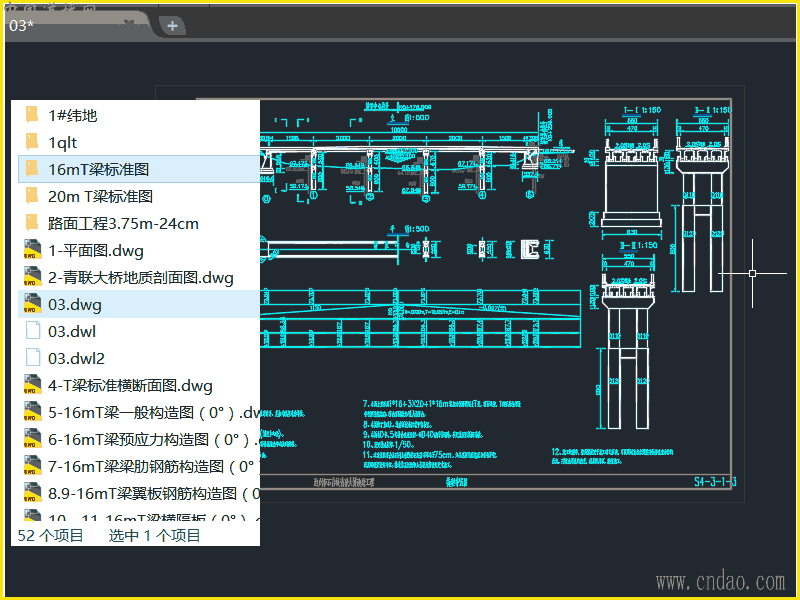Click the 03.dwl2 blank file icon
800x600 pixels.
pos(33,358)
